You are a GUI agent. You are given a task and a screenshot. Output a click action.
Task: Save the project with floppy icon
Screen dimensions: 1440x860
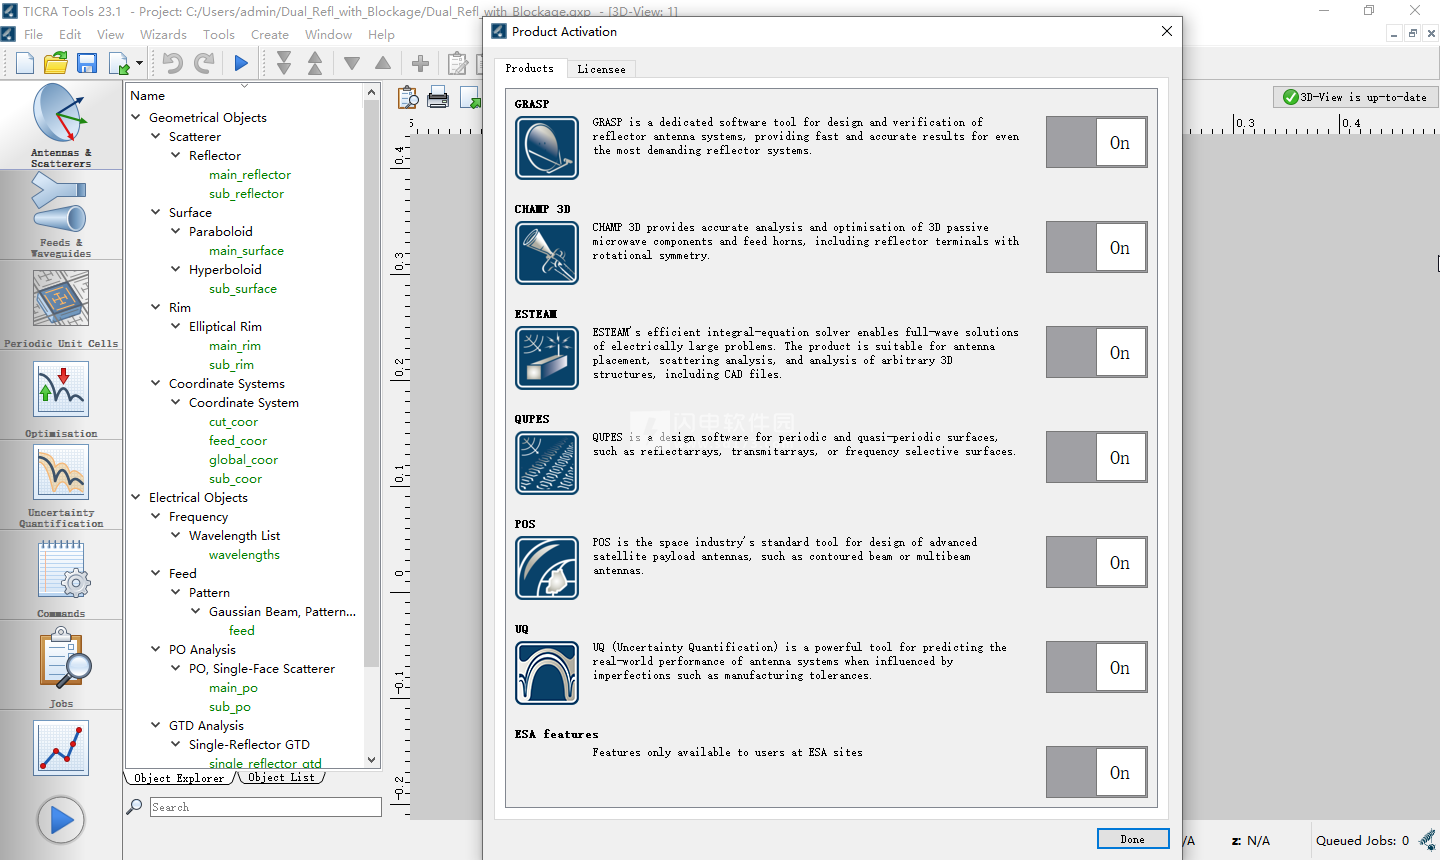coord(87,64)
